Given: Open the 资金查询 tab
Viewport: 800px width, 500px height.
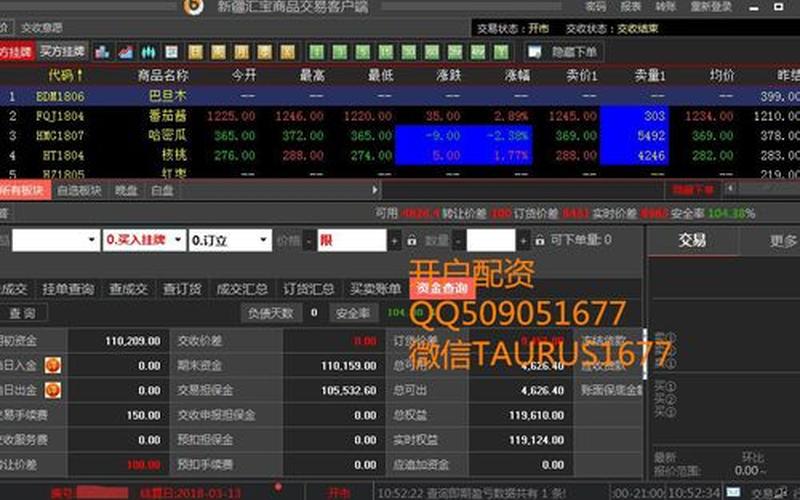Looking at the screenshot, I should [x=442, y=289].
